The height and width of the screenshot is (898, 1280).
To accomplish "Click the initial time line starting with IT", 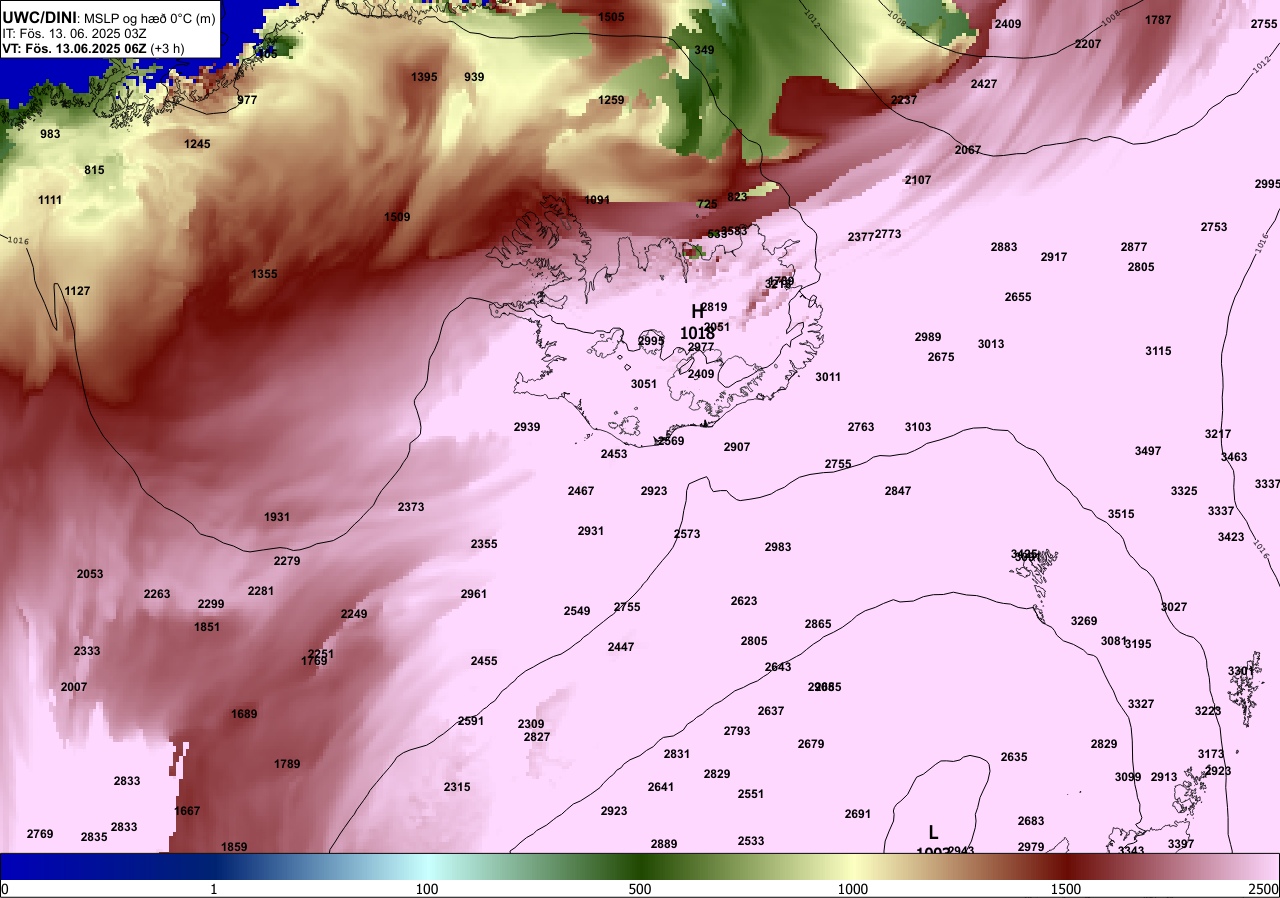I will click(x=74, y=33).
